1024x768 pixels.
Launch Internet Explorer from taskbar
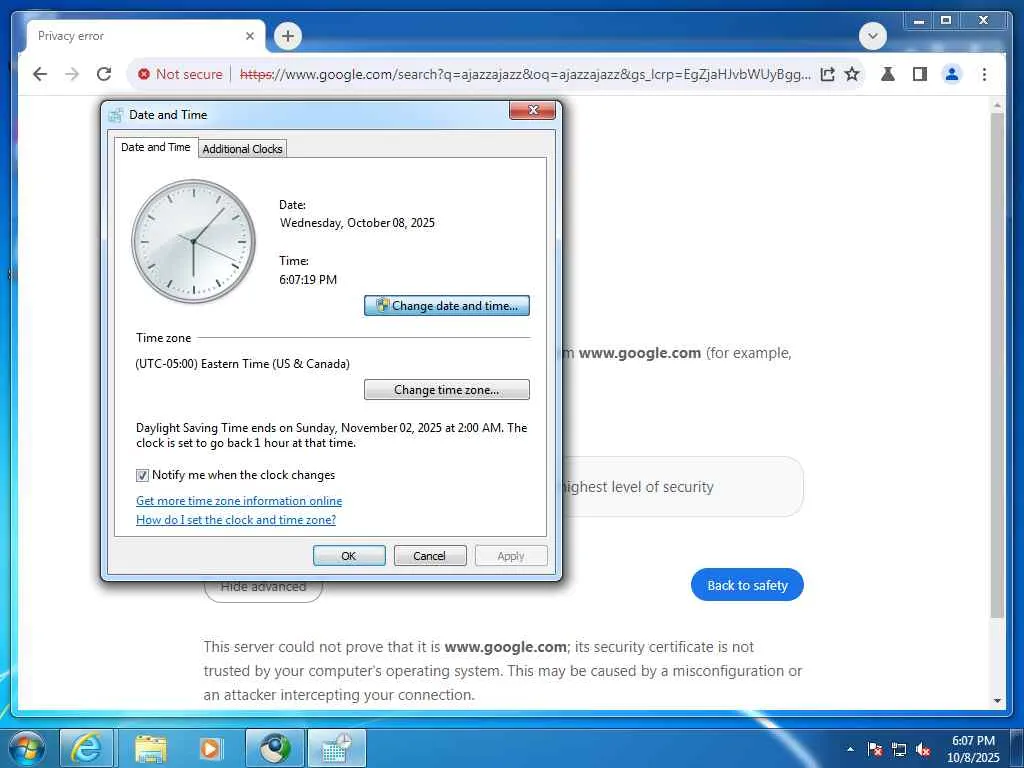[x=86, y=748]
